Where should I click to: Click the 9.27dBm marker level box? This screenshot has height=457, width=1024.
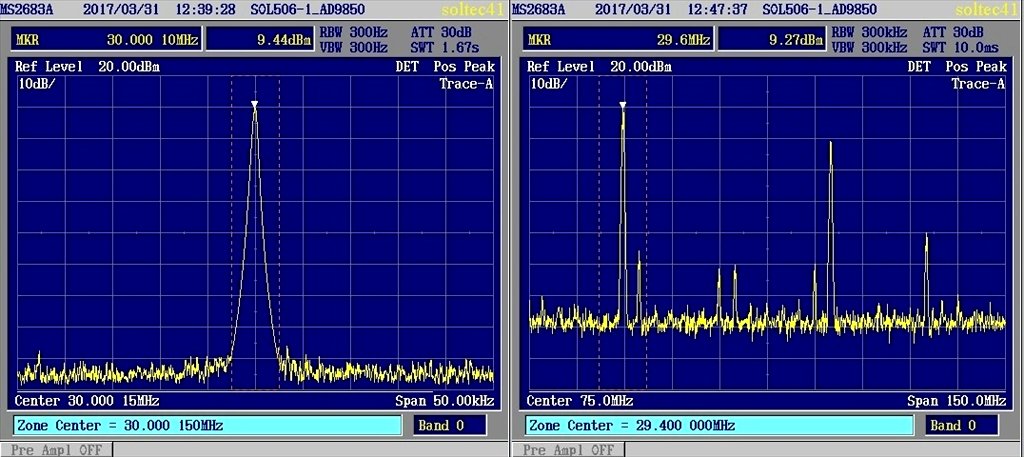[x=772, y=40]
